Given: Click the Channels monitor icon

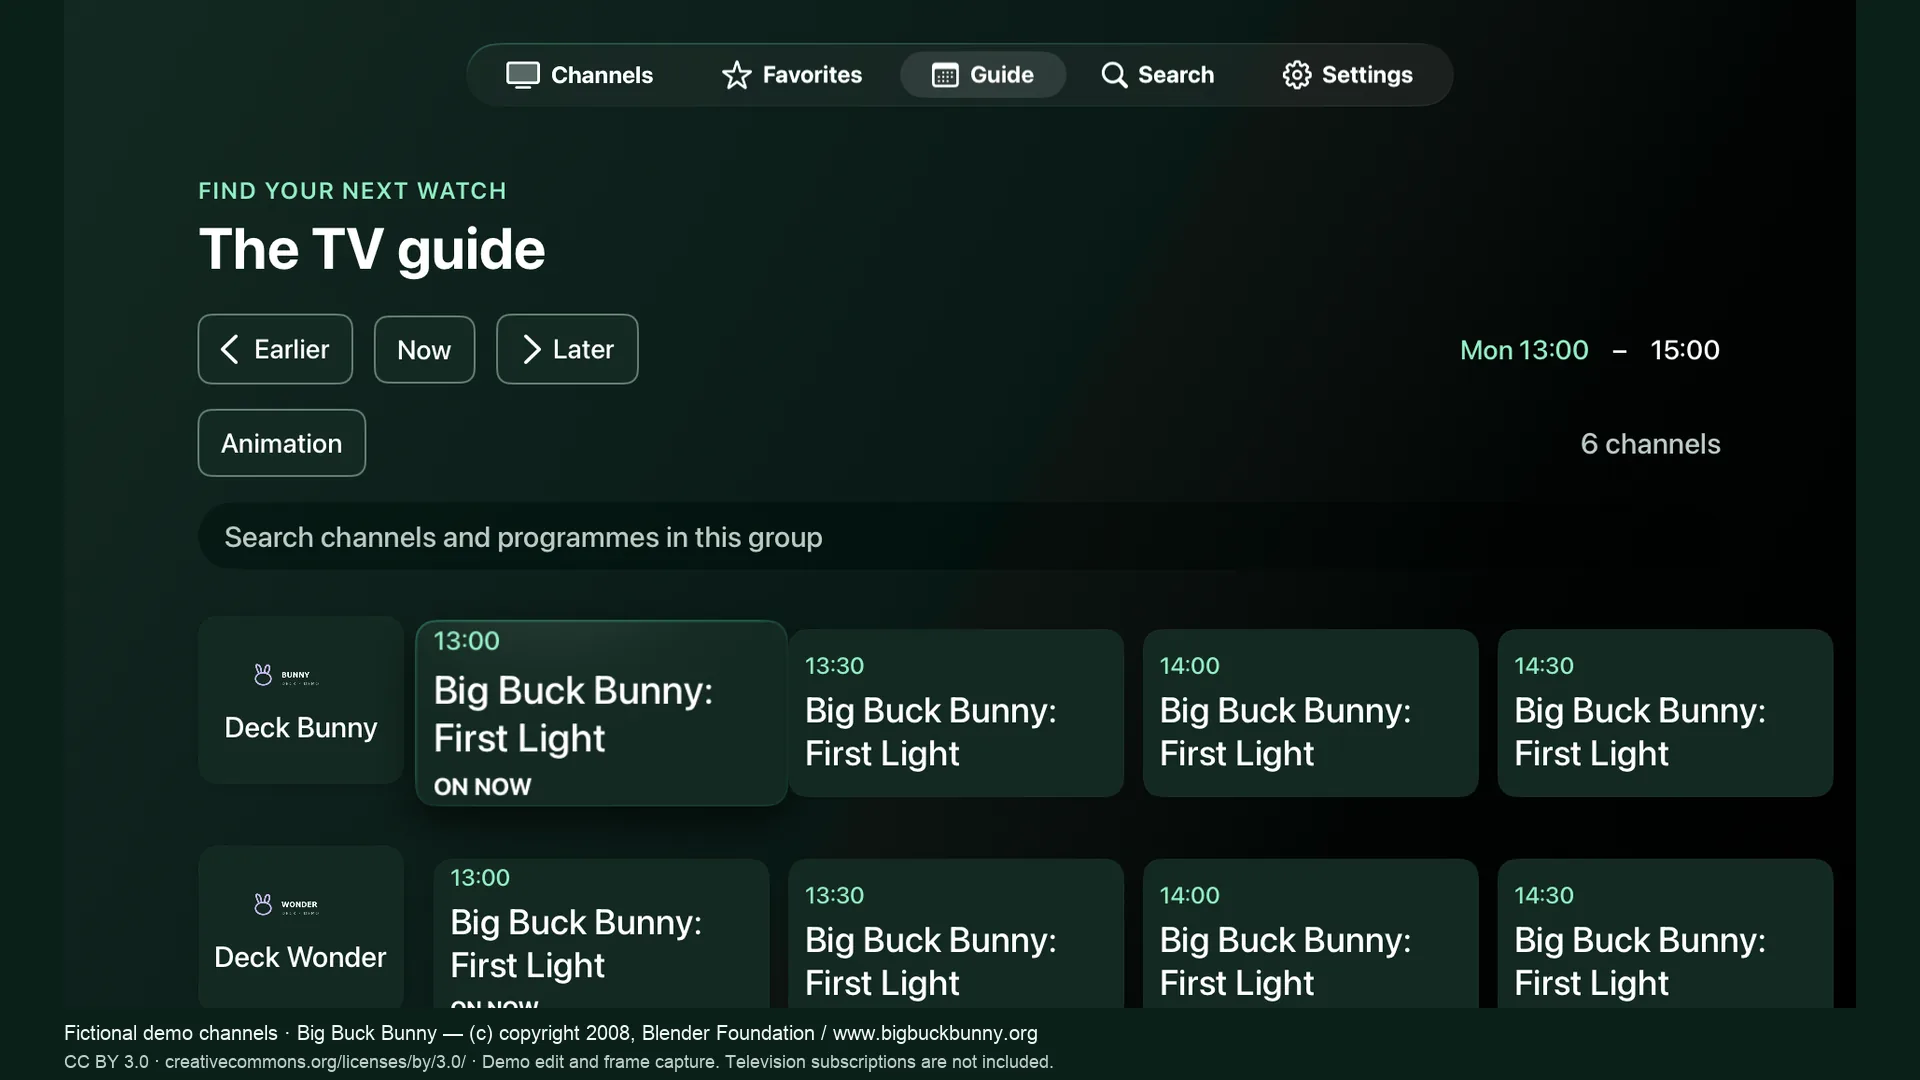Looking at the screenshot, I should pyautogui.click(x=522, y=75).
